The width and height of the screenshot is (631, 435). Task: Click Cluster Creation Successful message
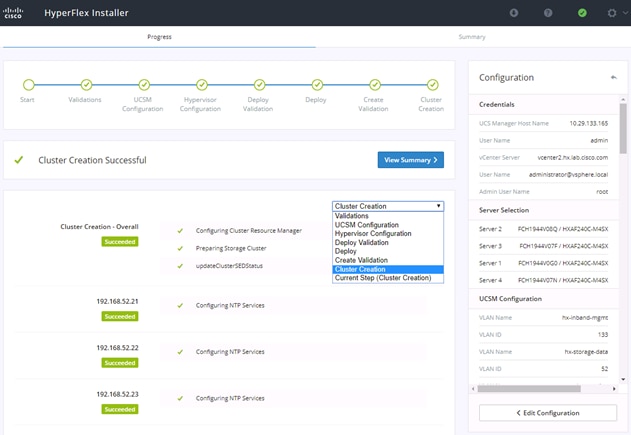tap(92, 160)
